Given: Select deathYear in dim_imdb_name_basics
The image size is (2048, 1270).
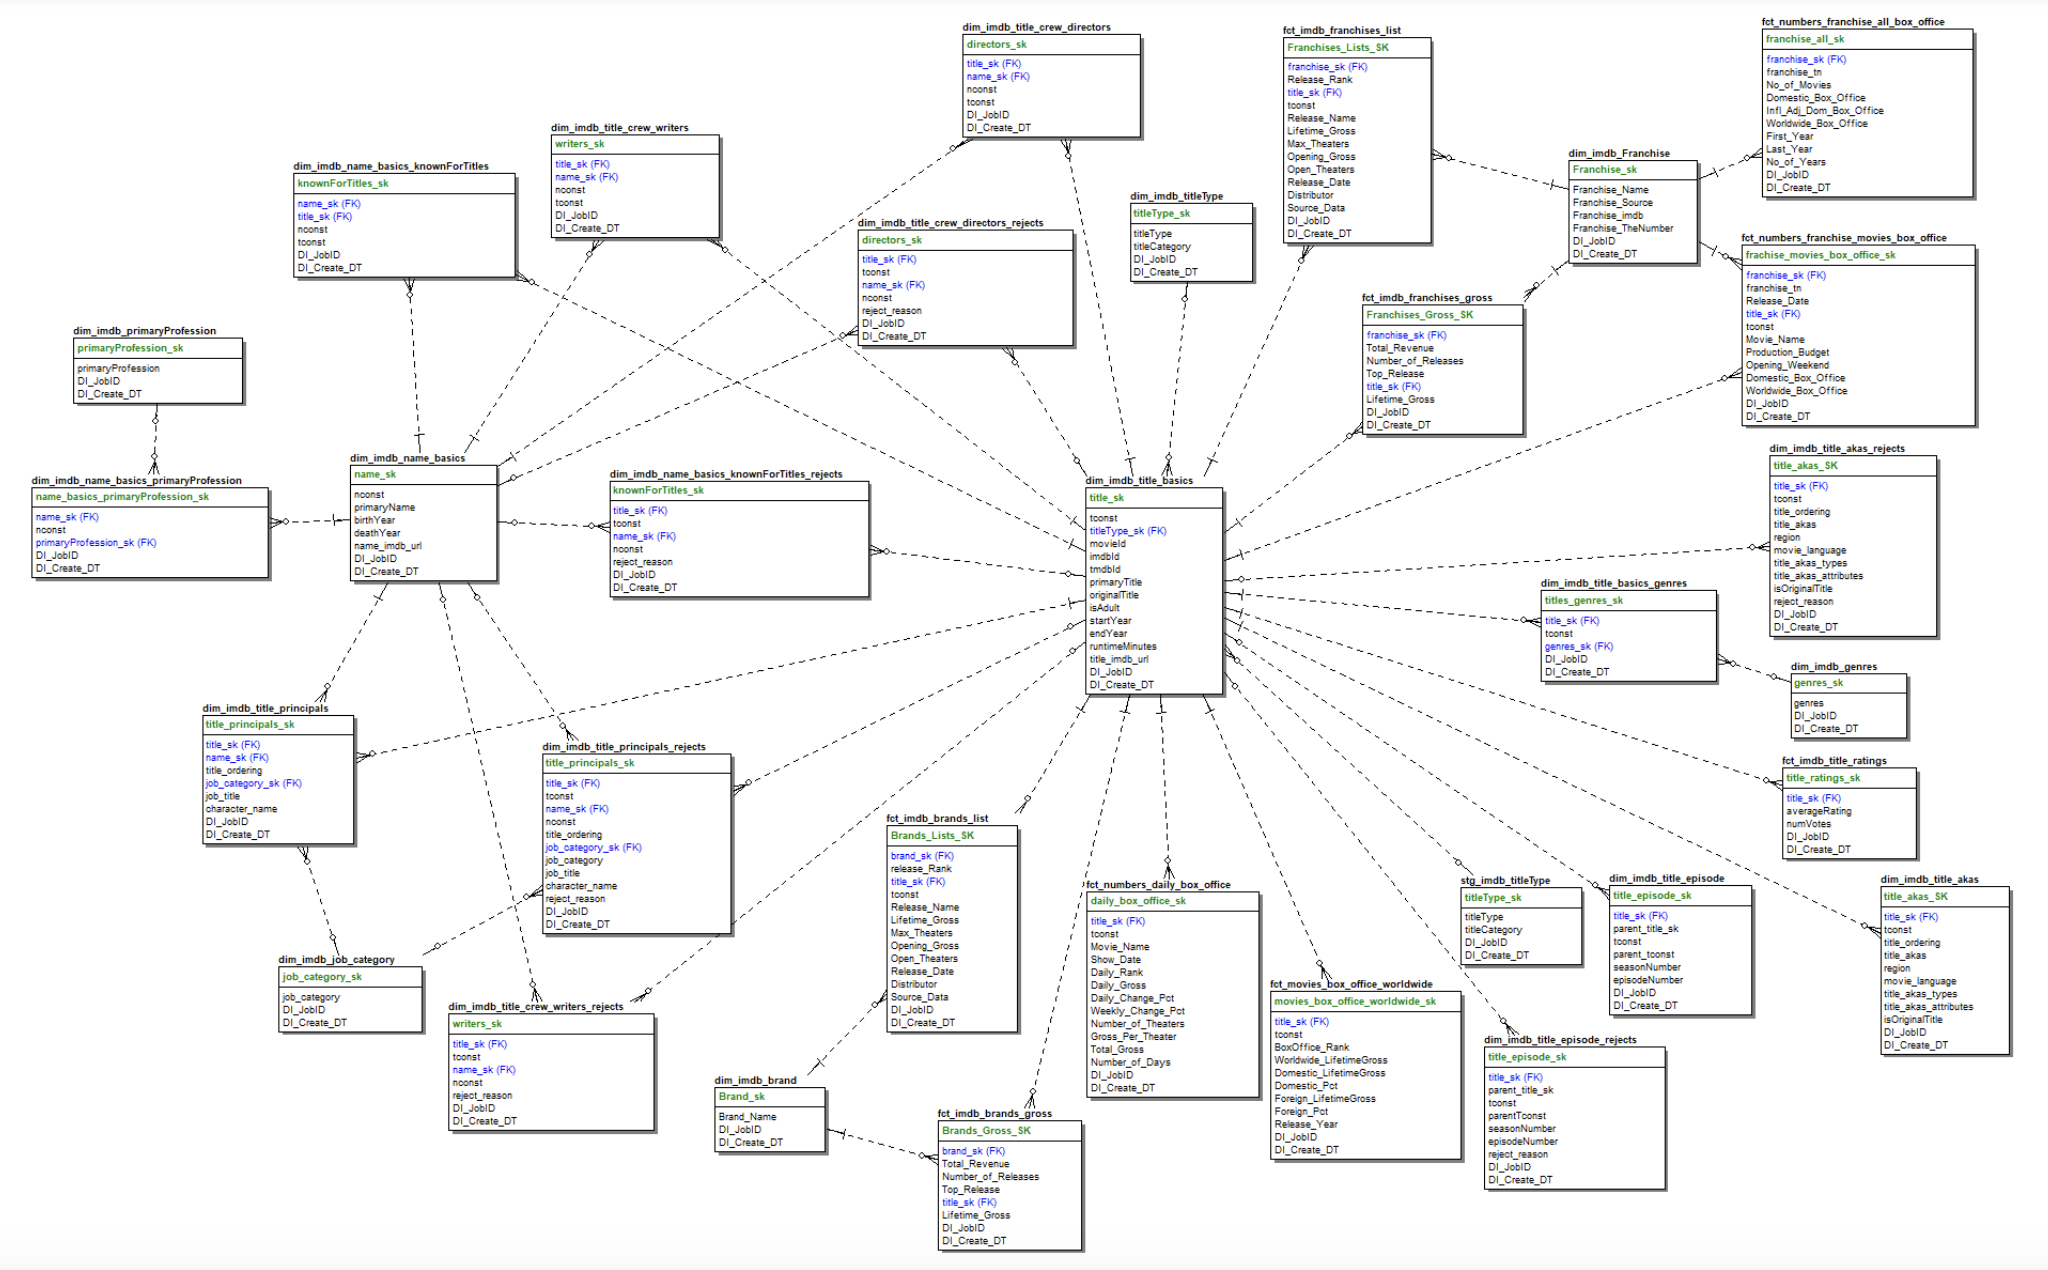Looking at the screenshot, I should point(376,533).
